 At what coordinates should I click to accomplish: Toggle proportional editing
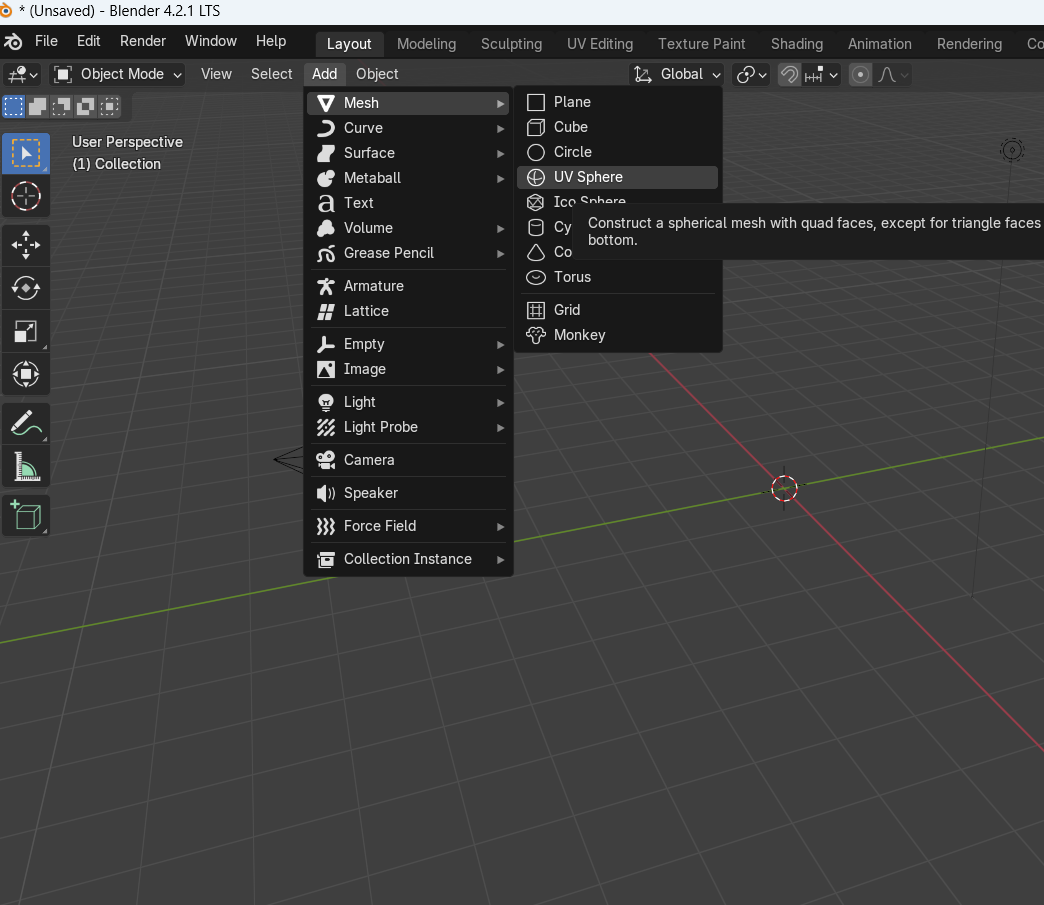[x=860, y=74]
